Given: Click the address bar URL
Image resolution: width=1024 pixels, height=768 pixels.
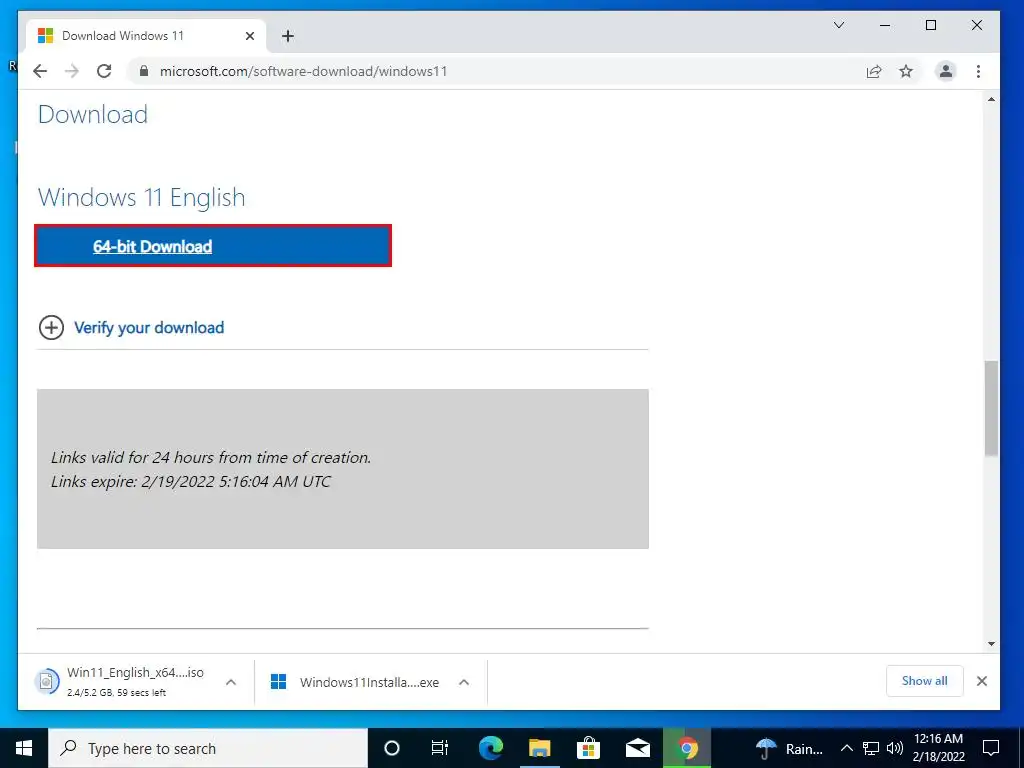Looking at the screenshot, I should (303, 71).
